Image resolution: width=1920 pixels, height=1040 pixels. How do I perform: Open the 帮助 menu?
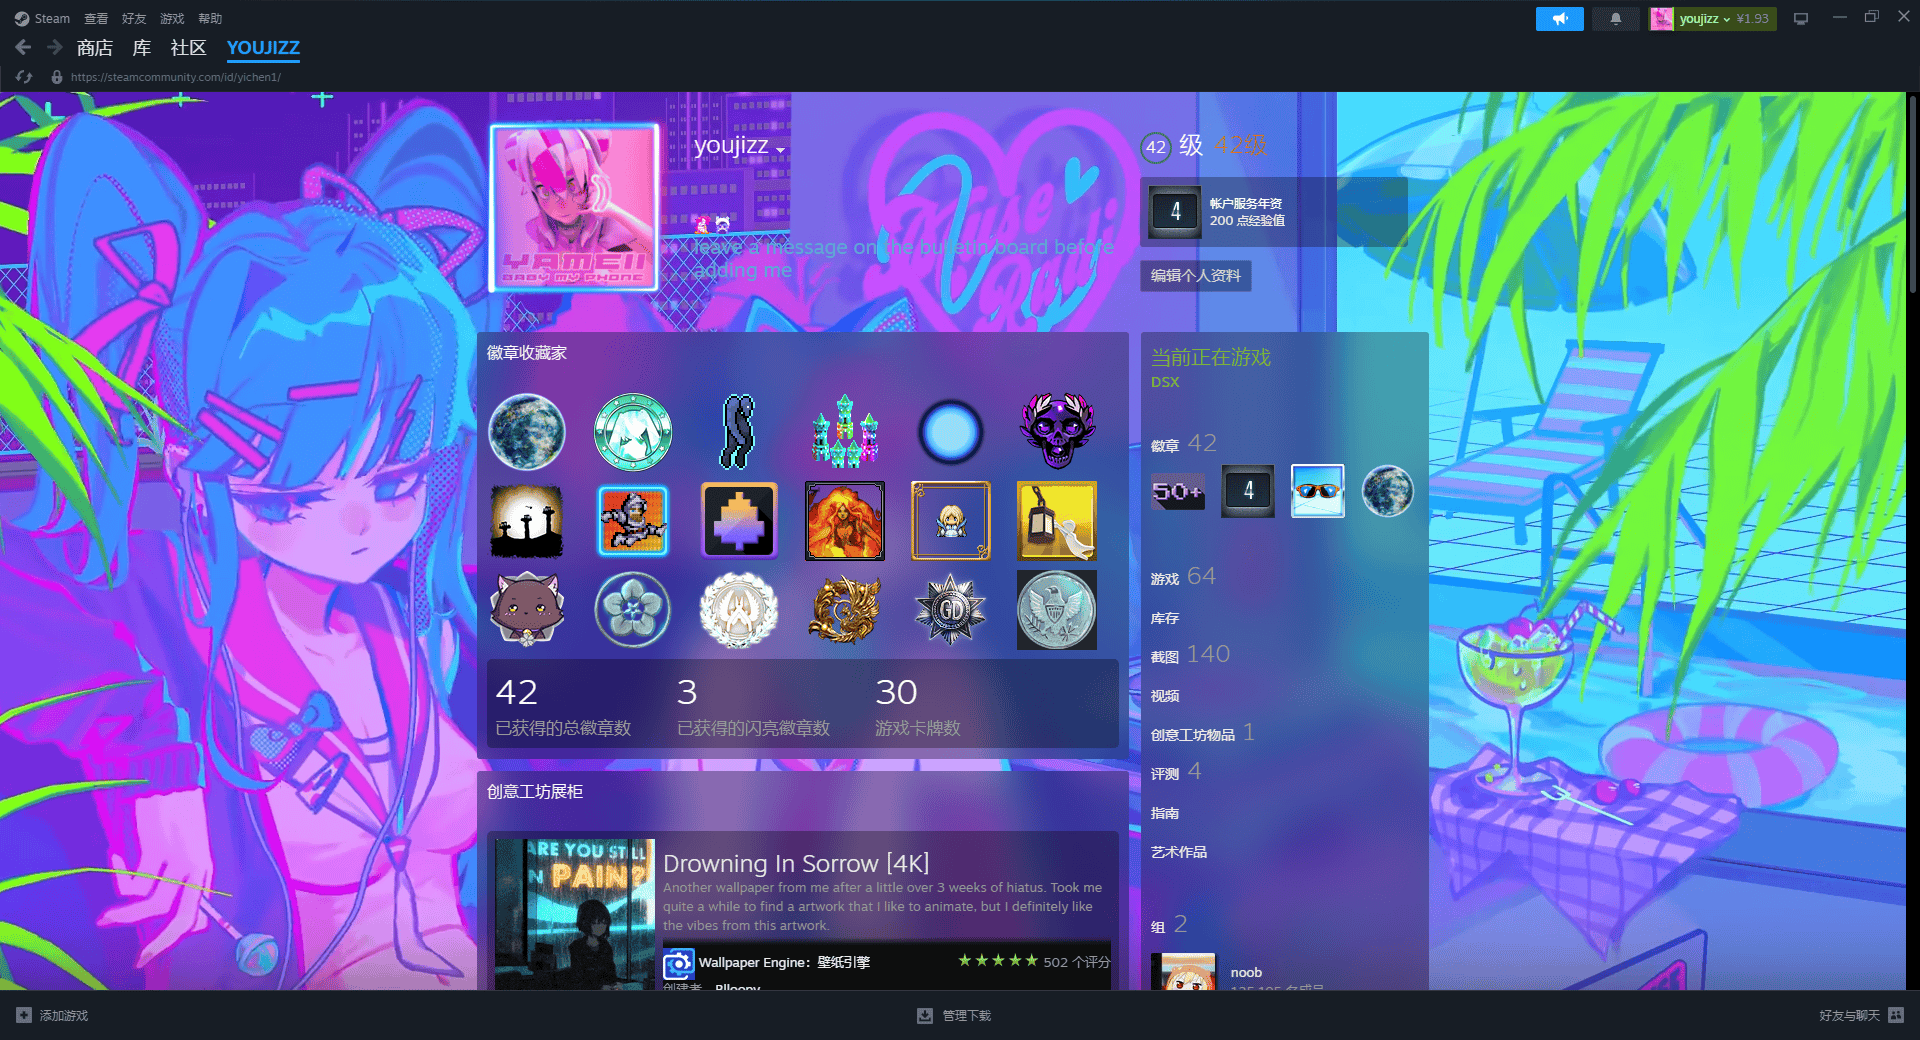(210, 18)
